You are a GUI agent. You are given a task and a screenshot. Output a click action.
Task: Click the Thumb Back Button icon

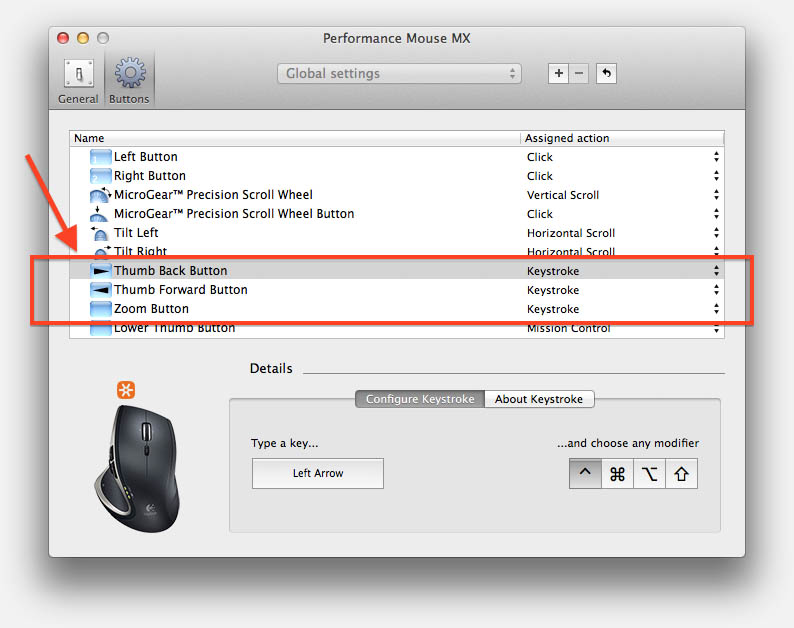click(100, 271)
